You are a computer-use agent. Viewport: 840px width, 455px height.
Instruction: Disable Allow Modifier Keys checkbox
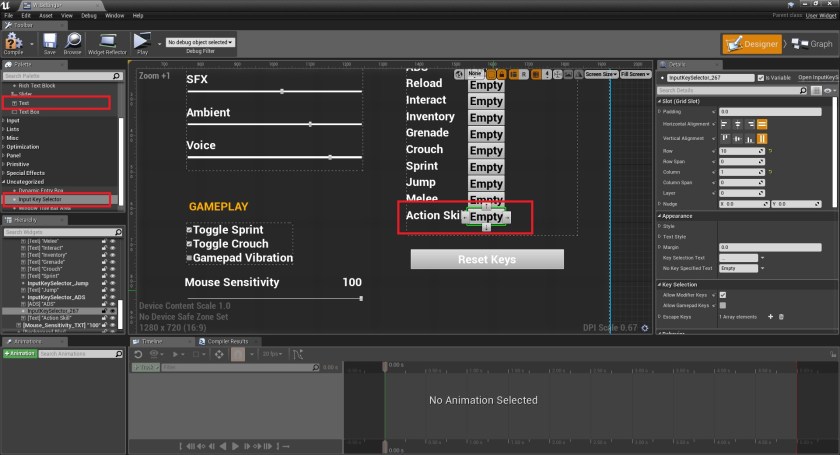click(723, 295)
